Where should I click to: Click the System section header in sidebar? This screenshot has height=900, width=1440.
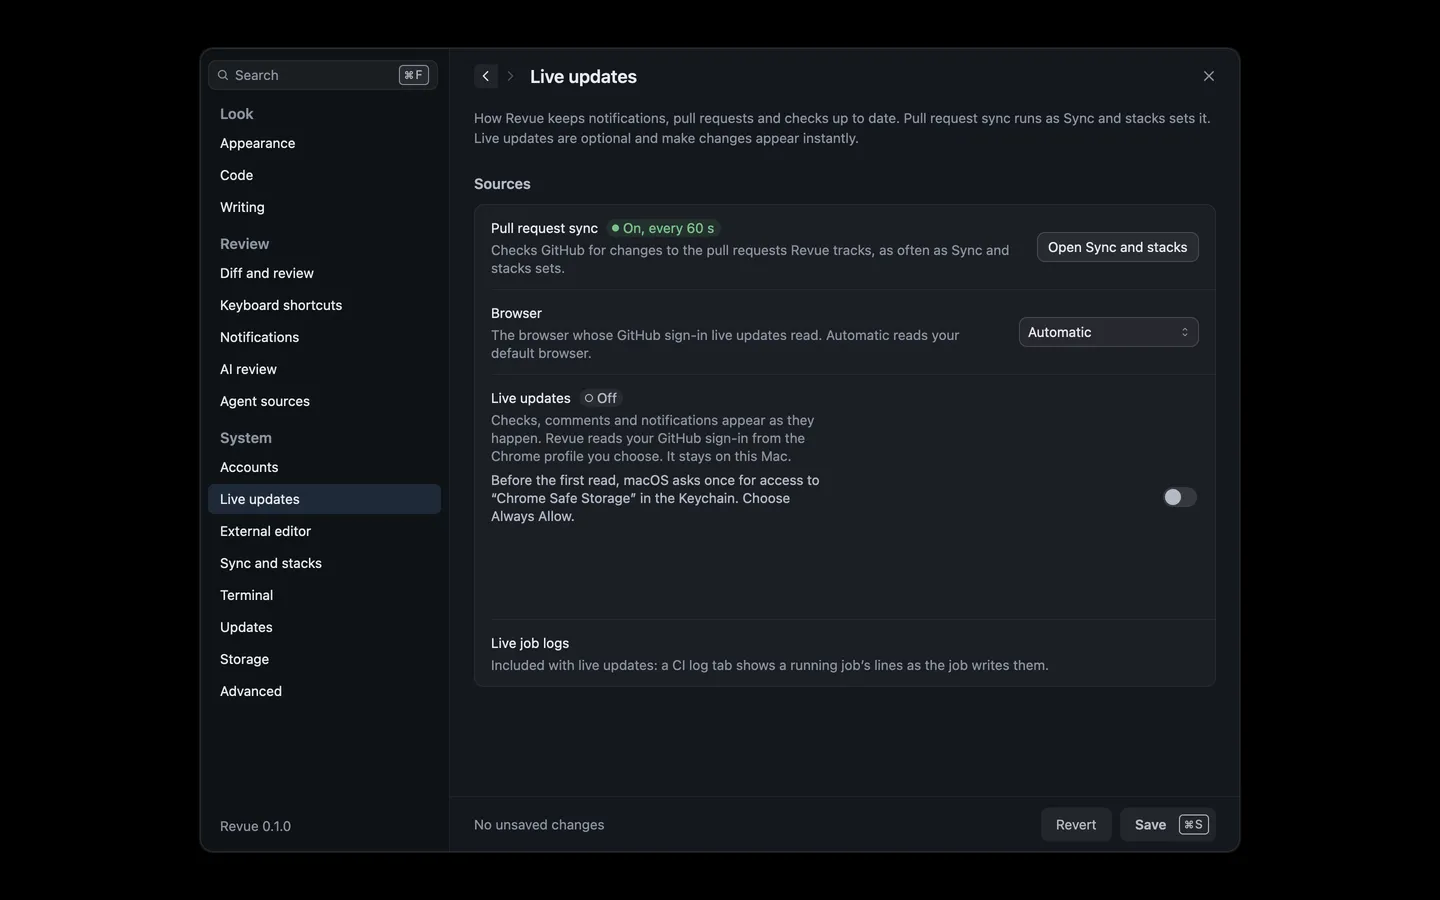tap(246, 438)
